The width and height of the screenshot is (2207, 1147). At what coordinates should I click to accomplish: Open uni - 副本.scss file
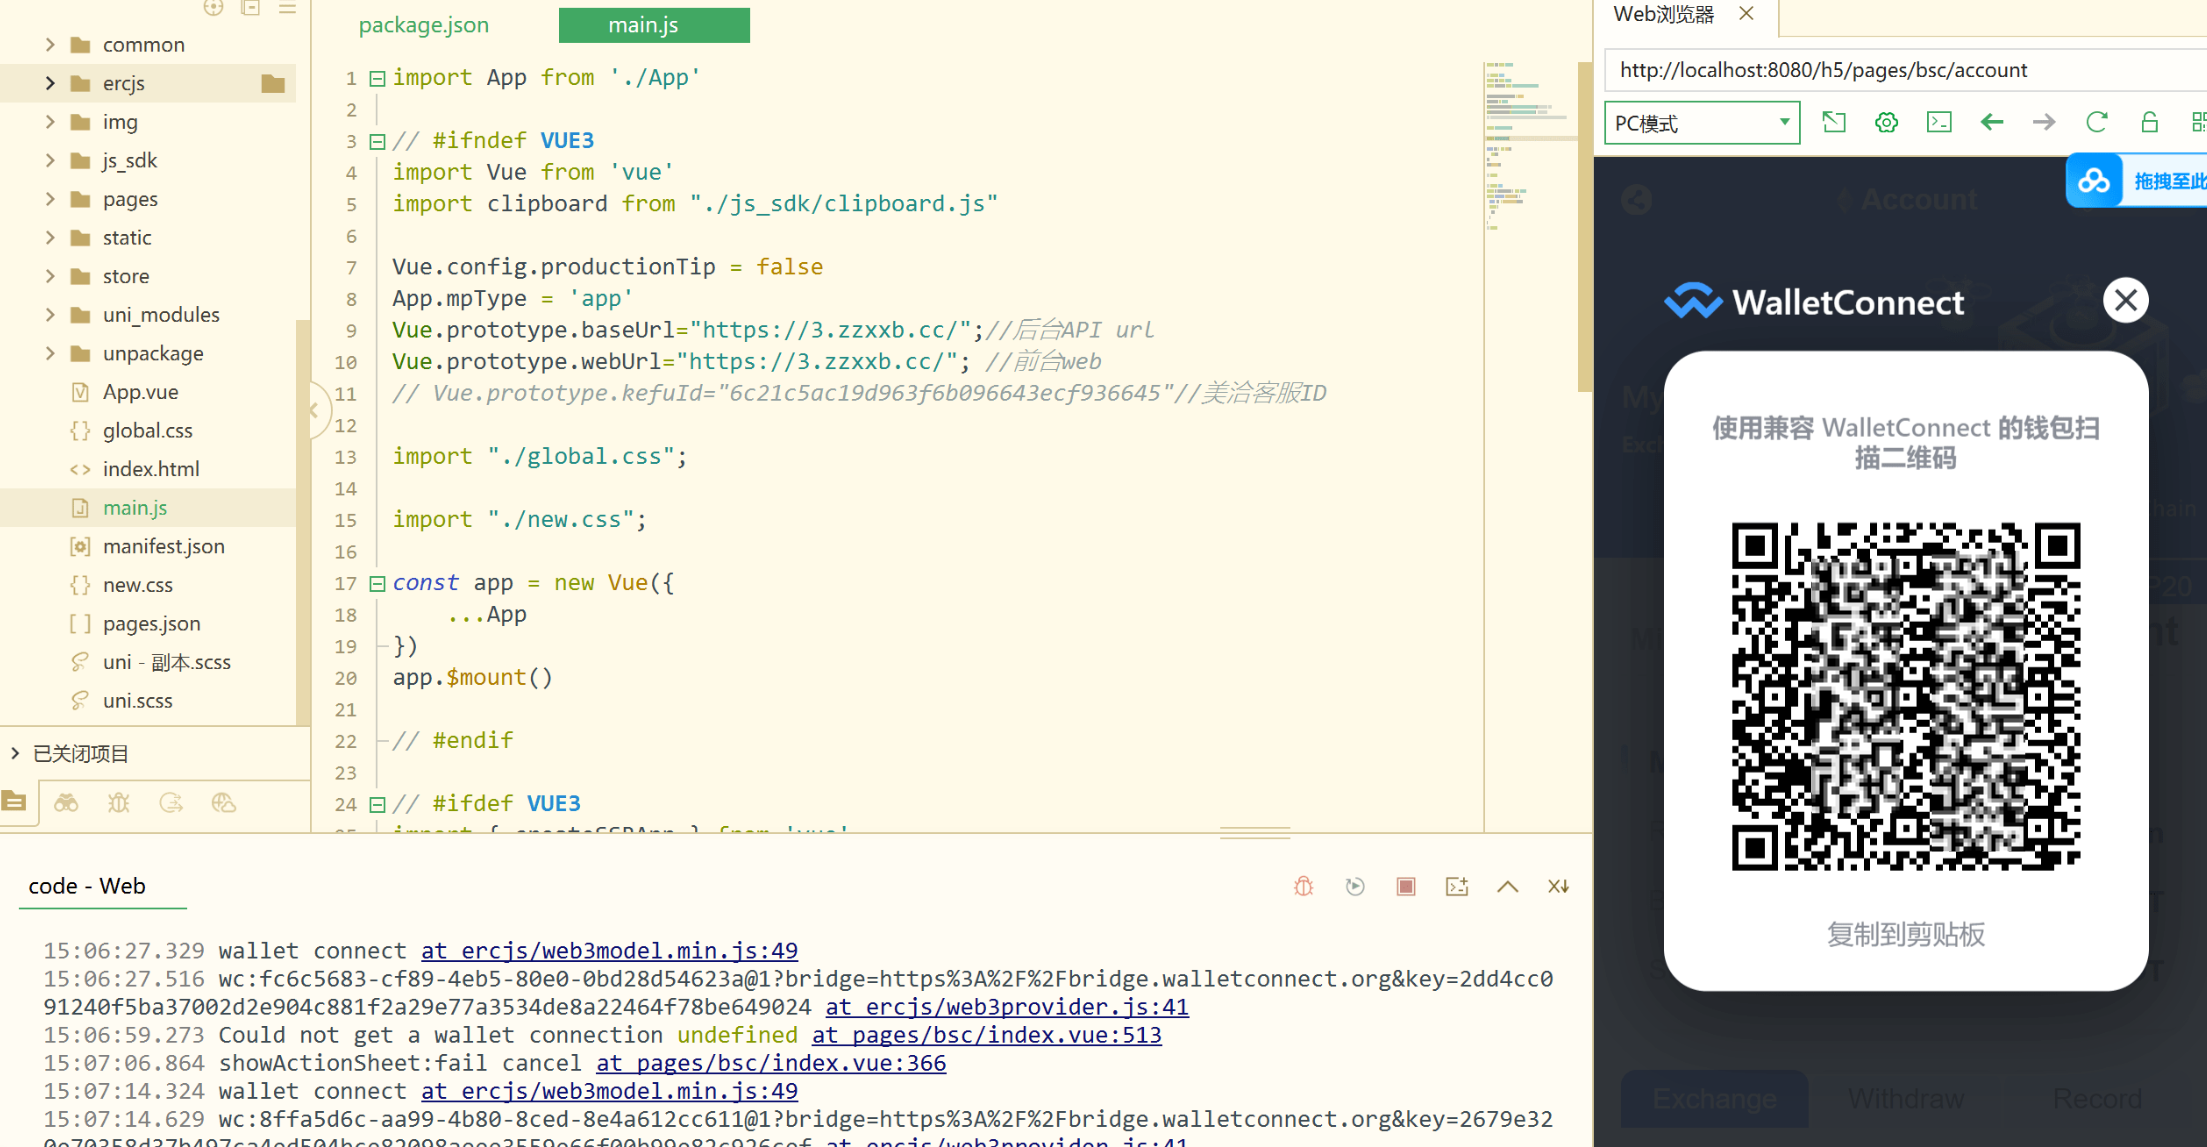166,662
